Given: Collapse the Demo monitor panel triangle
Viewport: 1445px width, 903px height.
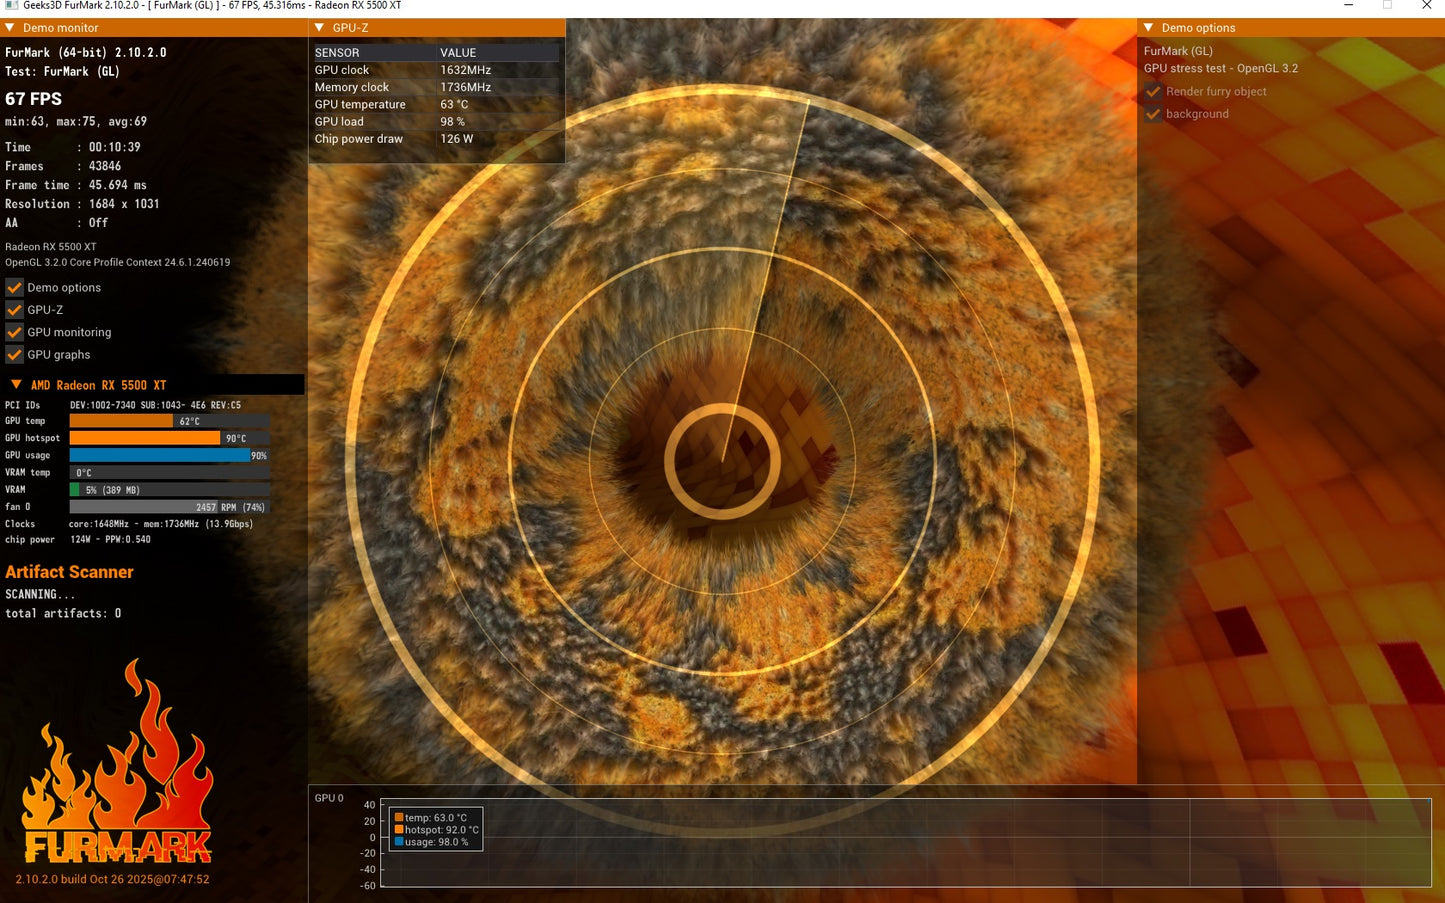Looking at the screenshot, I should point(10,28).
